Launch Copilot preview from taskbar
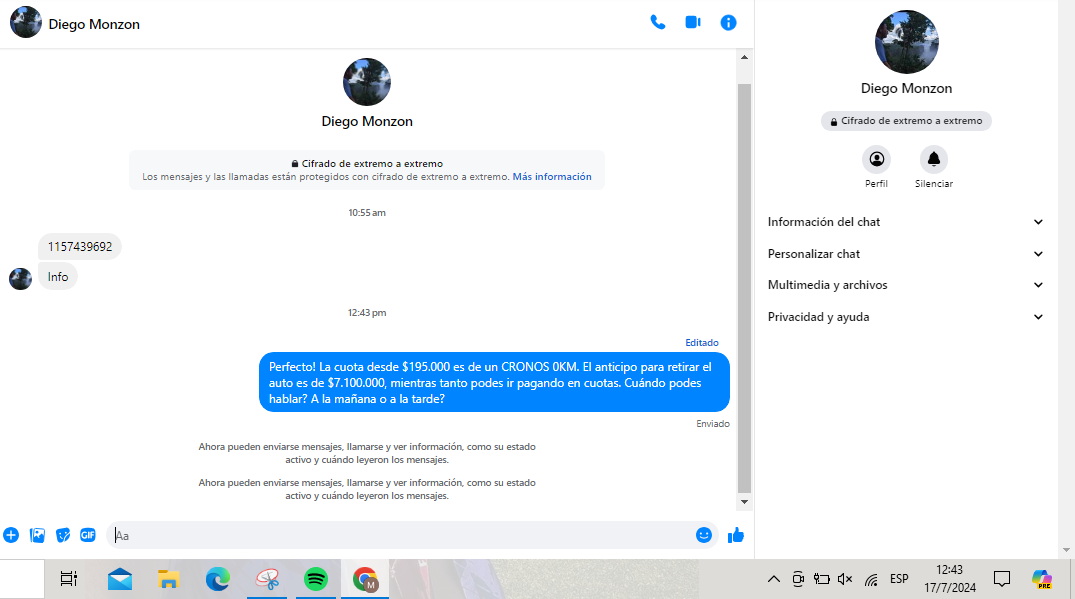Viewport: 1075px width, 599px height. pyautogui.click(x=1041, y=579)
